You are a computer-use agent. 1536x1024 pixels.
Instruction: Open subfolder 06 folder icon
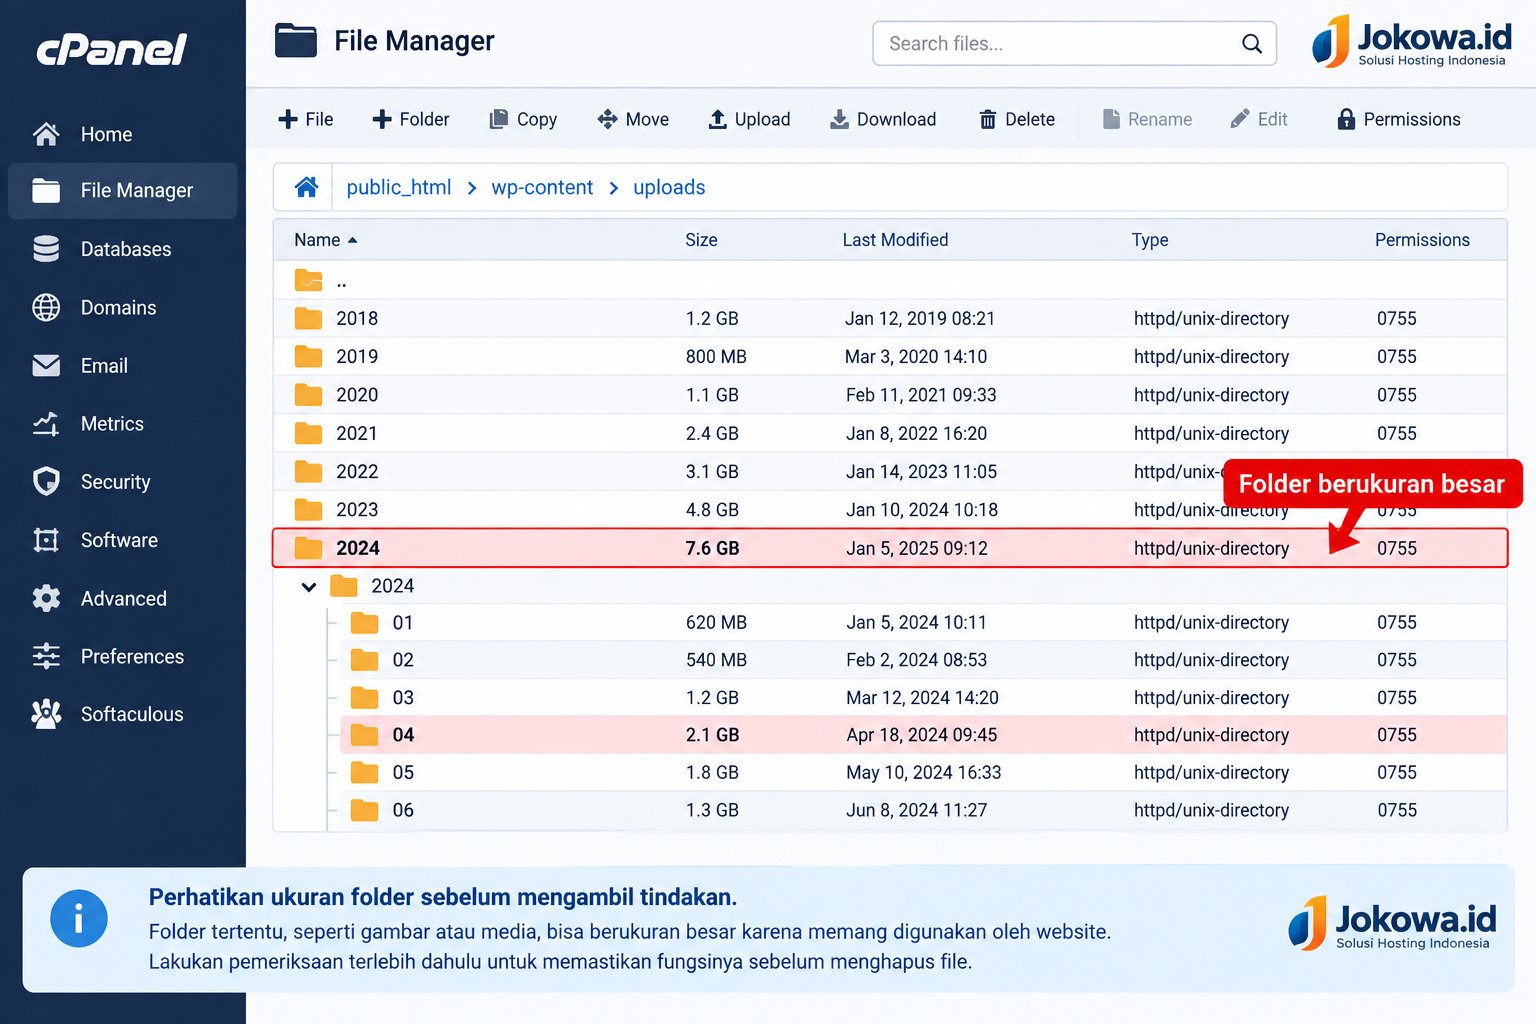click(x=364, y=810)
